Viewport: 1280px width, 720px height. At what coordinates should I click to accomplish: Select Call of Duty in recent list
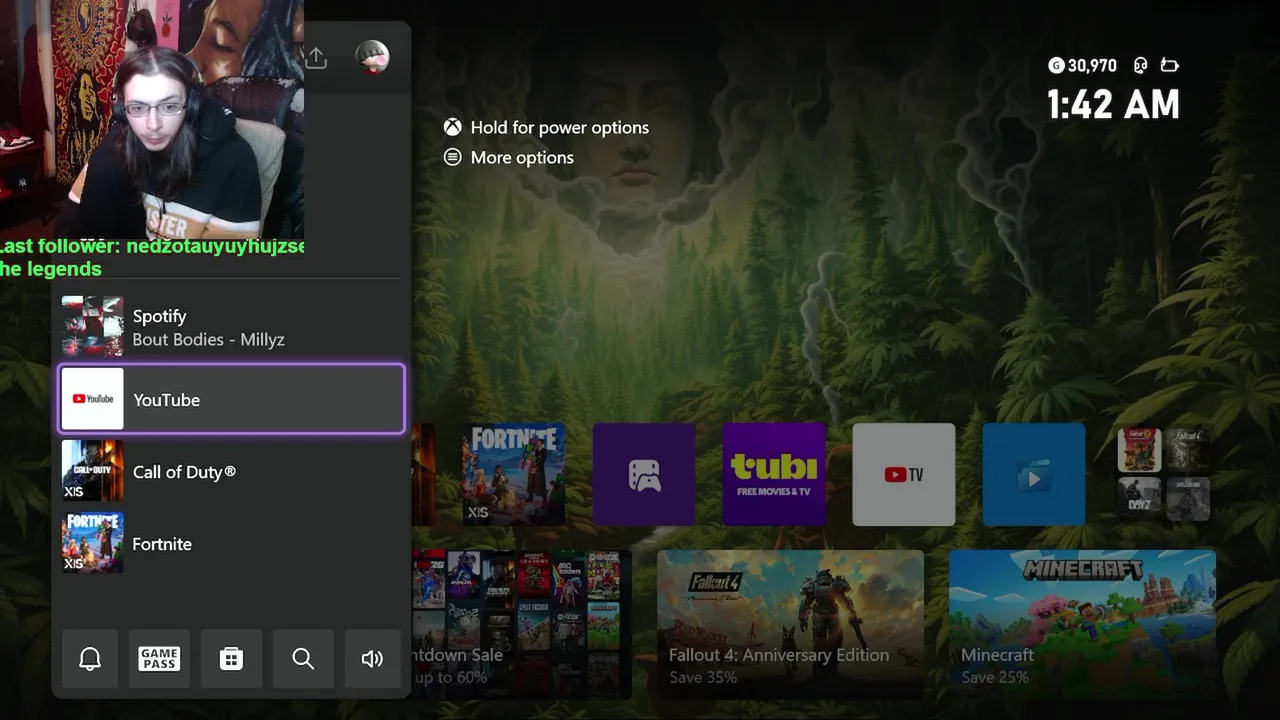coord(232,471)
